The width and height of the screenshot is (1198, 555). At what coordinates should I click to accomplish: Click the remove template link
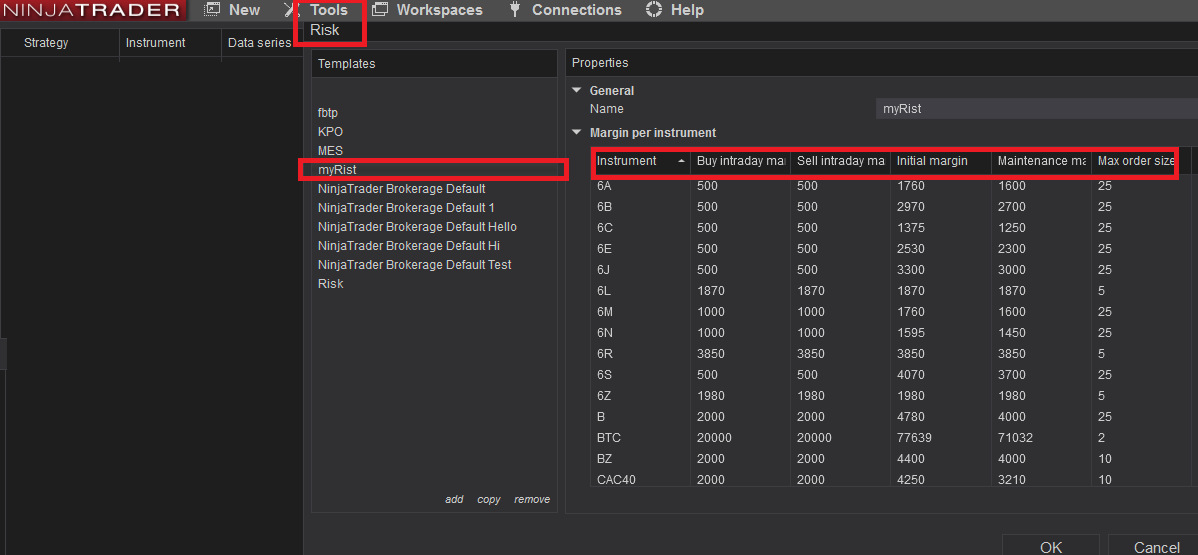click(x=532, y=500)
